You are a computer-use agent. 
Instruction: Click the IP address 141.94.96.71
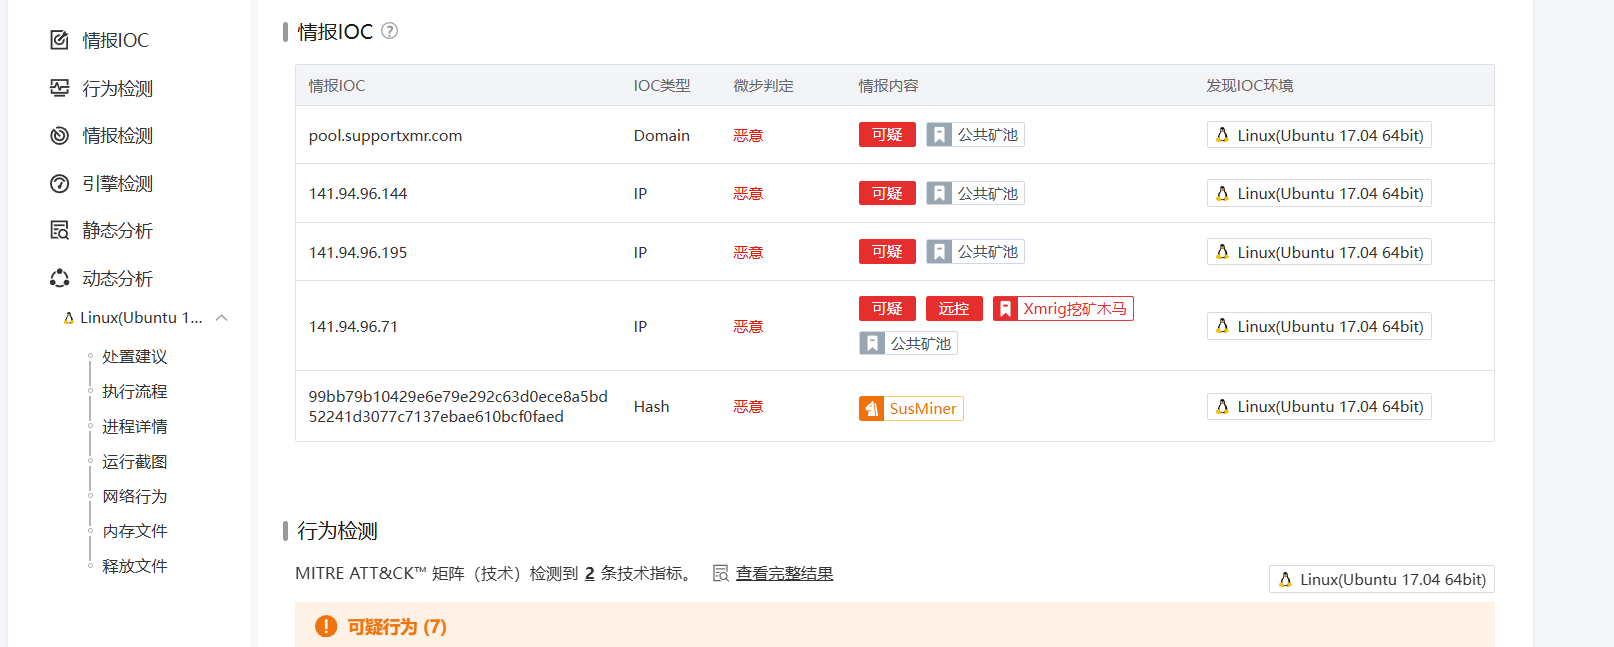coord(353,326)
